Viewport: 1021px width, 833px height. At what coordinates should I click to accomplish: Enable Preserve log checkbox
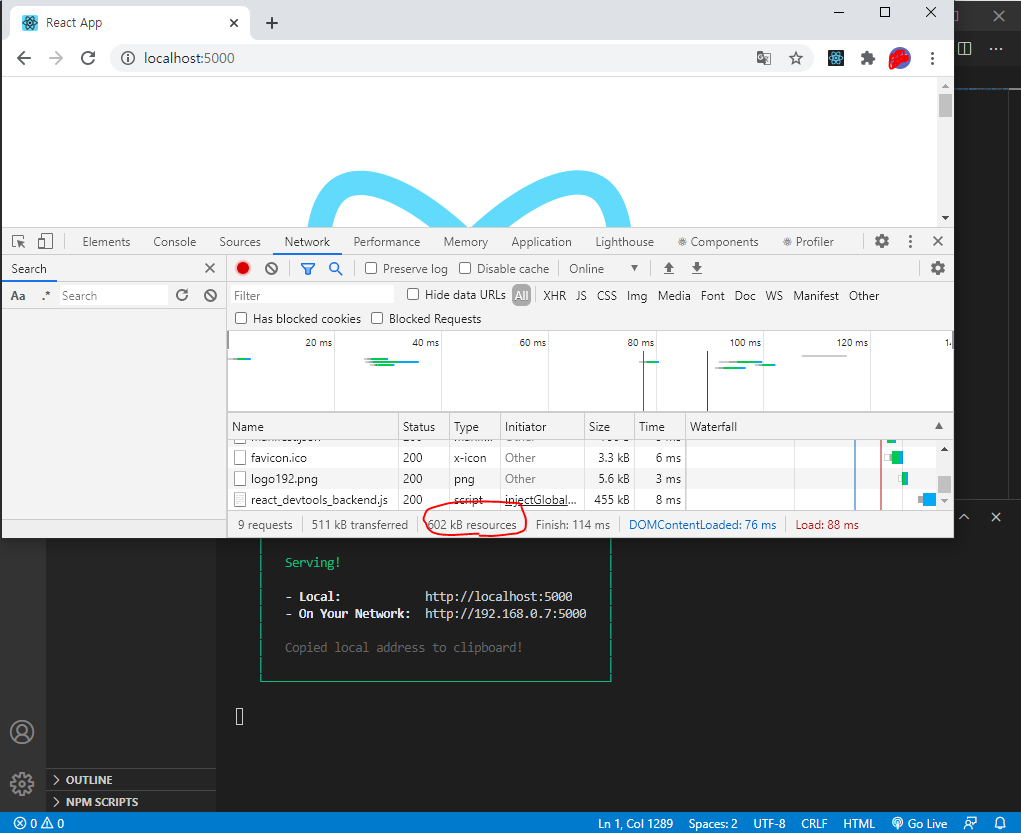(x=371, y=268)
